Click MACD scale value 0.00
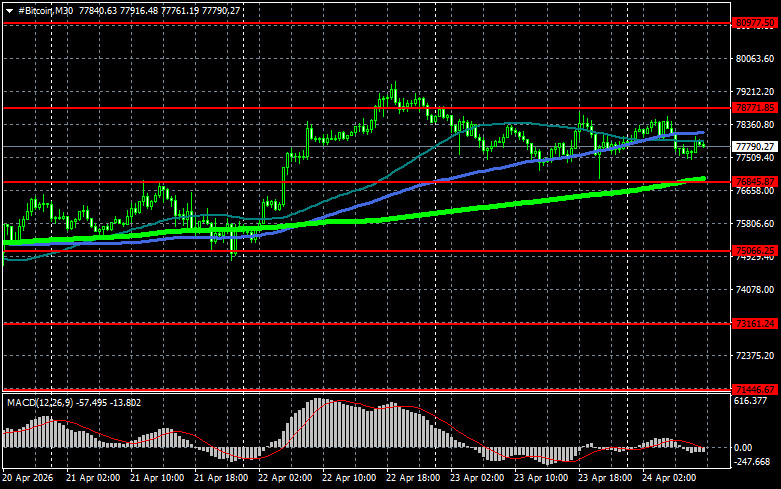 click(x=743, y=448)
